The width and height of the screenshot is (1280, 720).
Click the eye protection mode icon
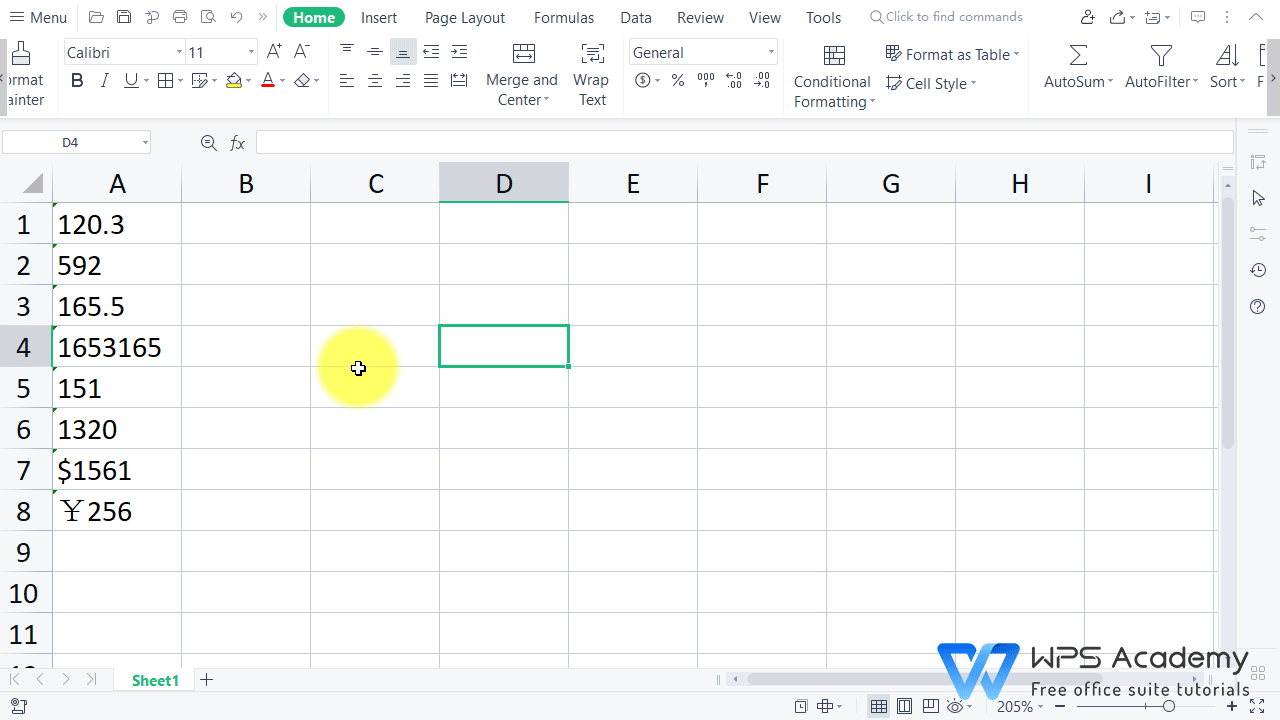pyautogui.click(x=957, y=706)
